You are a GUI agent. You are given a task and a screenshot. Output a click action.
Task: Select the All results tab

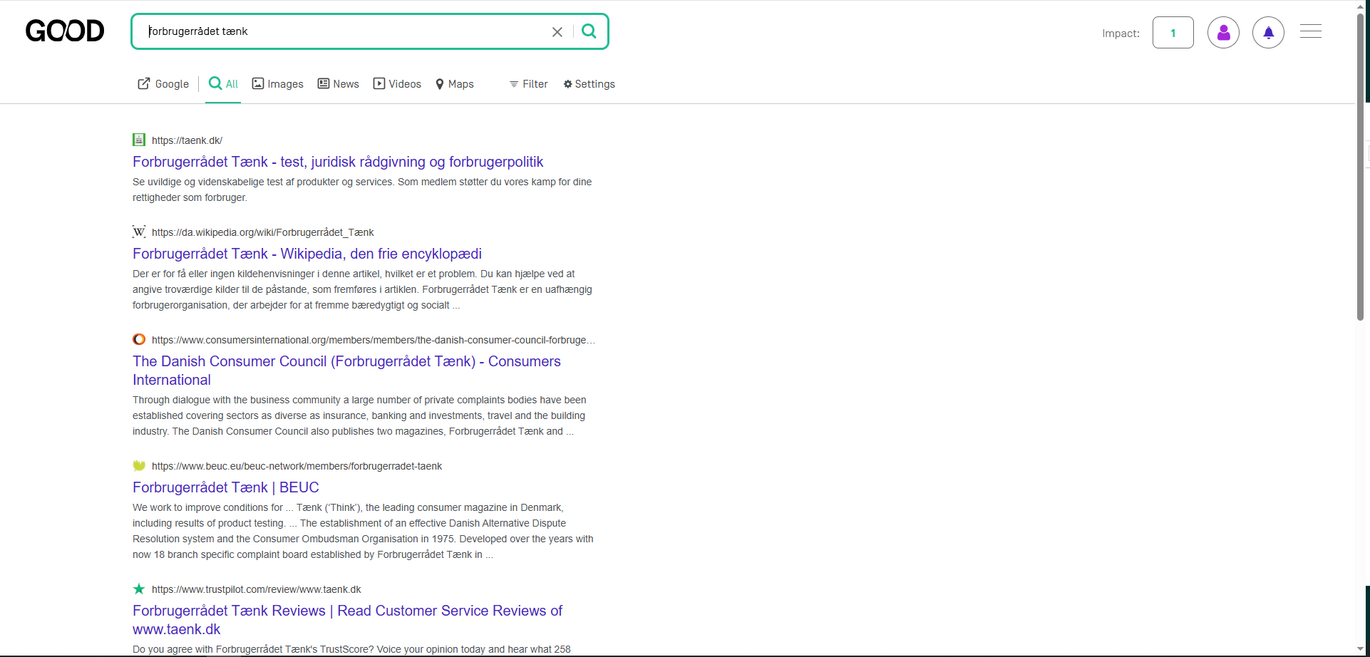coord(223,84)
